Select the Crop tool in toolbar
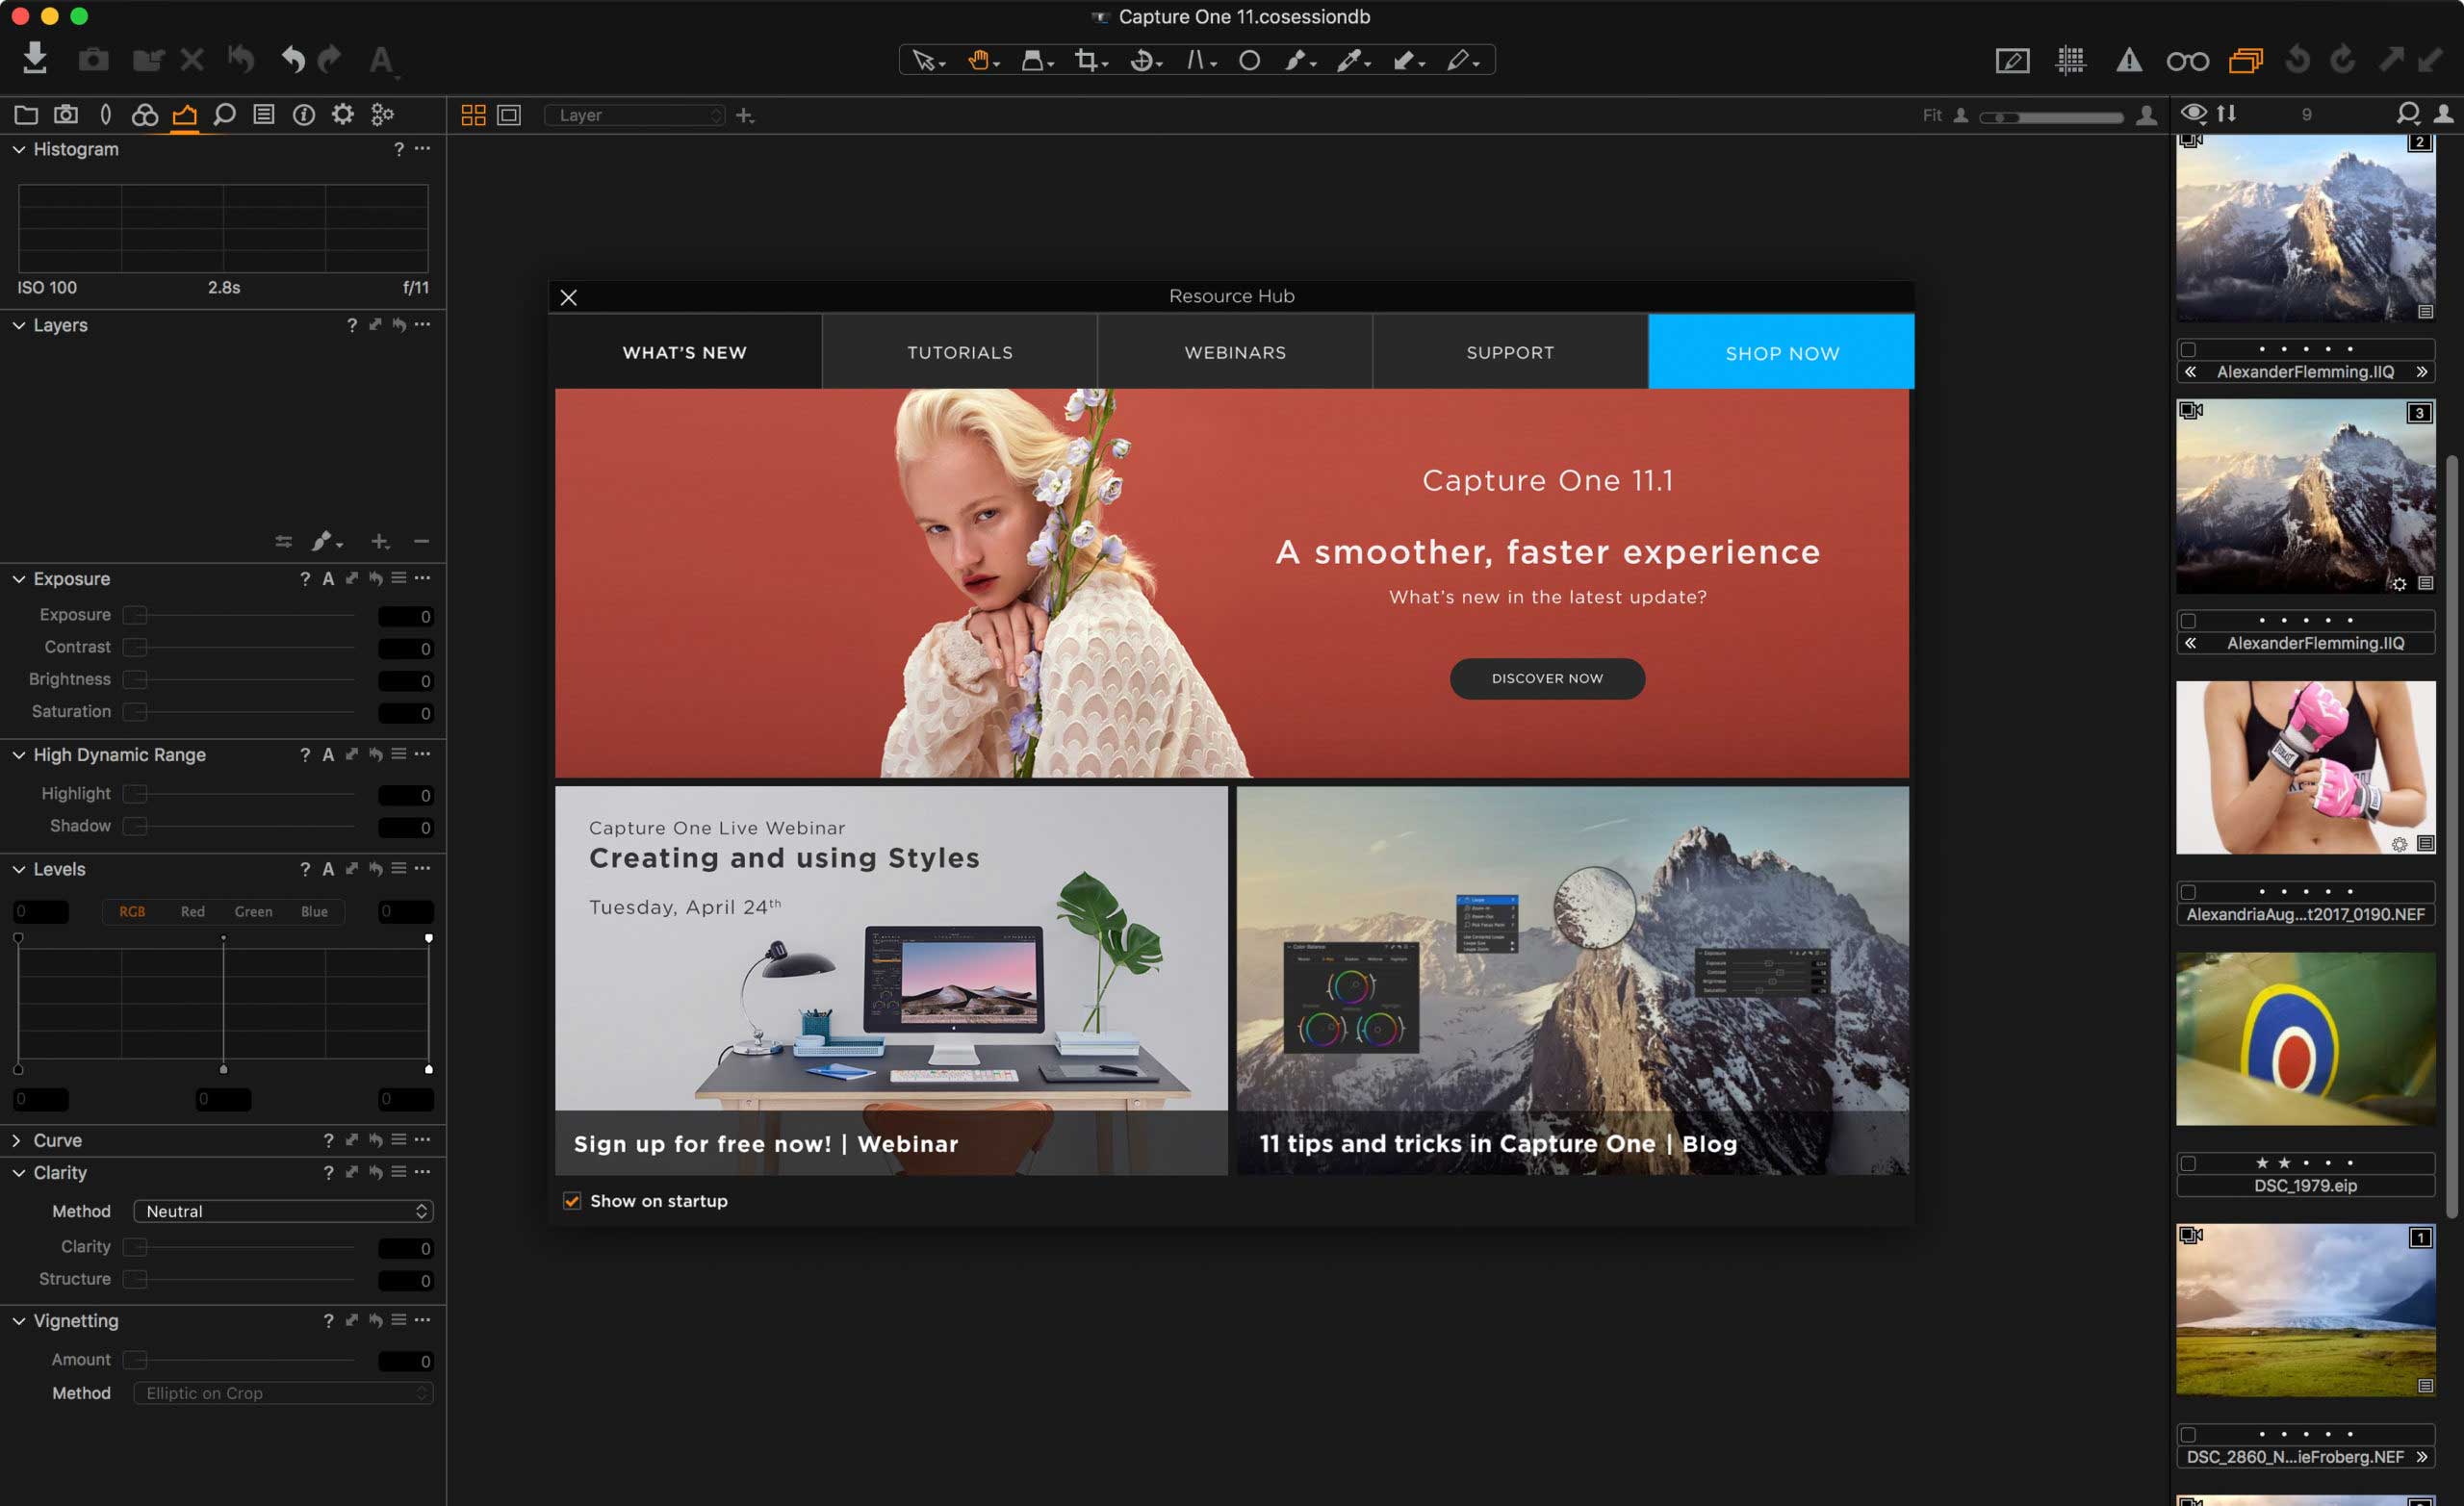Screen dimensions: 2464x1506 click(1085, 61)
